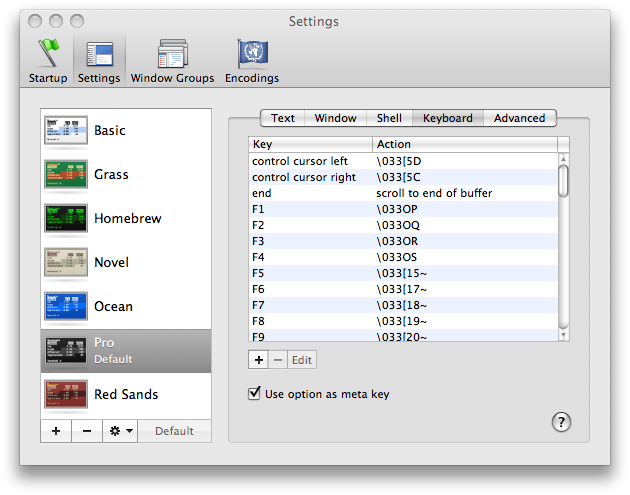Select the 'end' key mapping row

403,193
